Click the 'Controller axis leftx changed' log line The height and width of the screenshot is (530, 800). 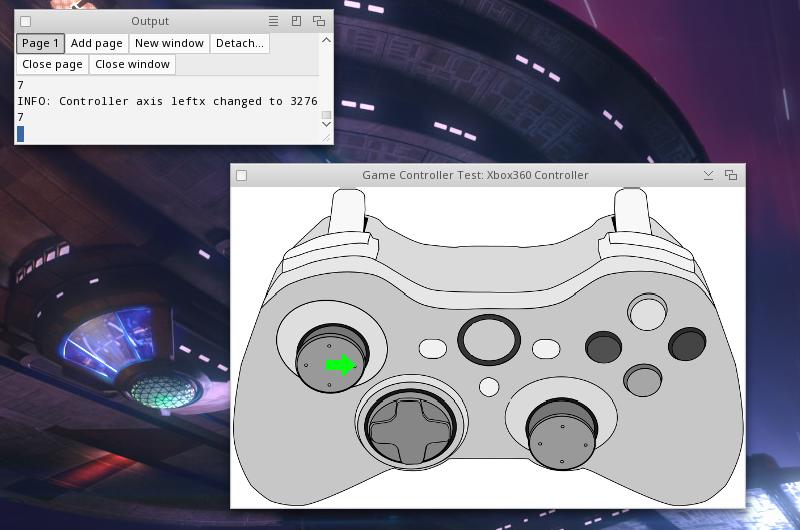click(167, 101)
